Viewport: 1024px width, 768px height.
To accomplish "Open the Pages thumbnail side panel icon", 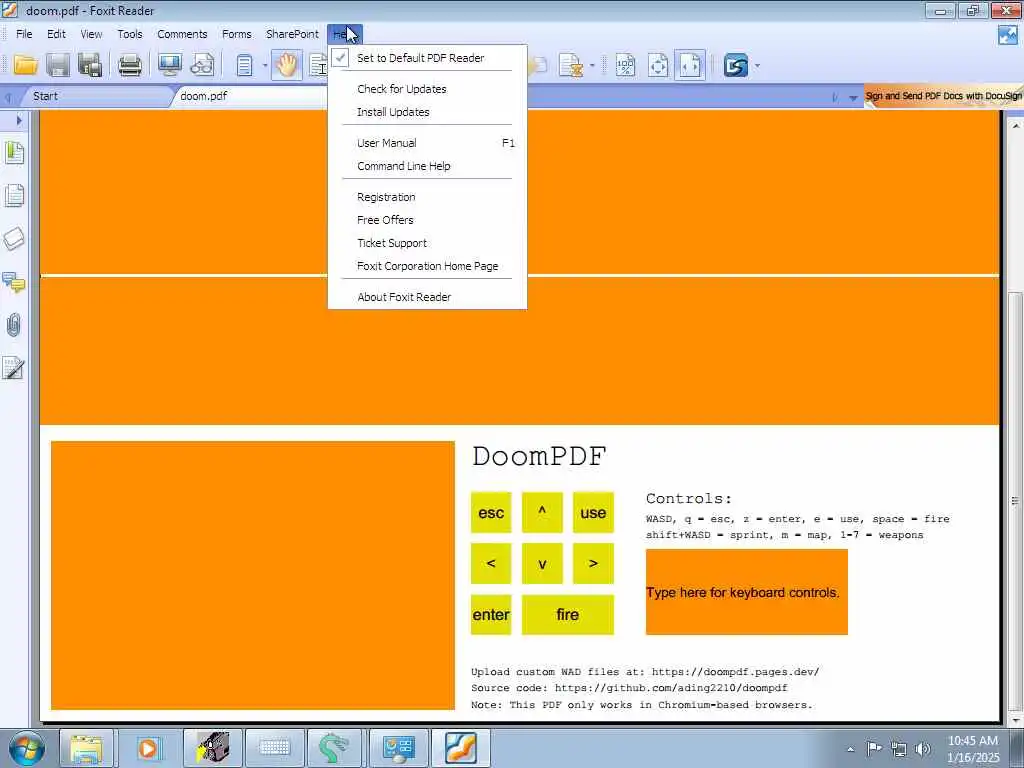I will click(14, 195).
